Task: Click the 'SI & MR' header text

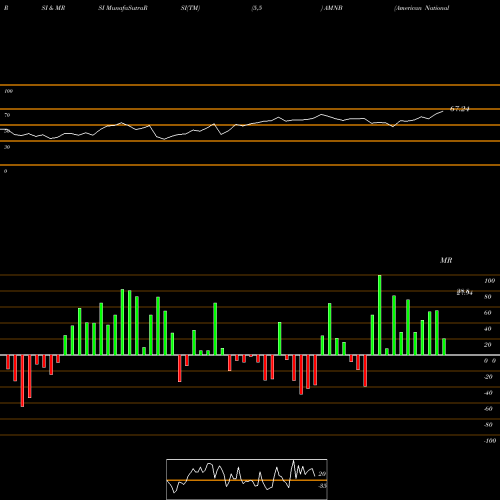Action: pos(53,8)
